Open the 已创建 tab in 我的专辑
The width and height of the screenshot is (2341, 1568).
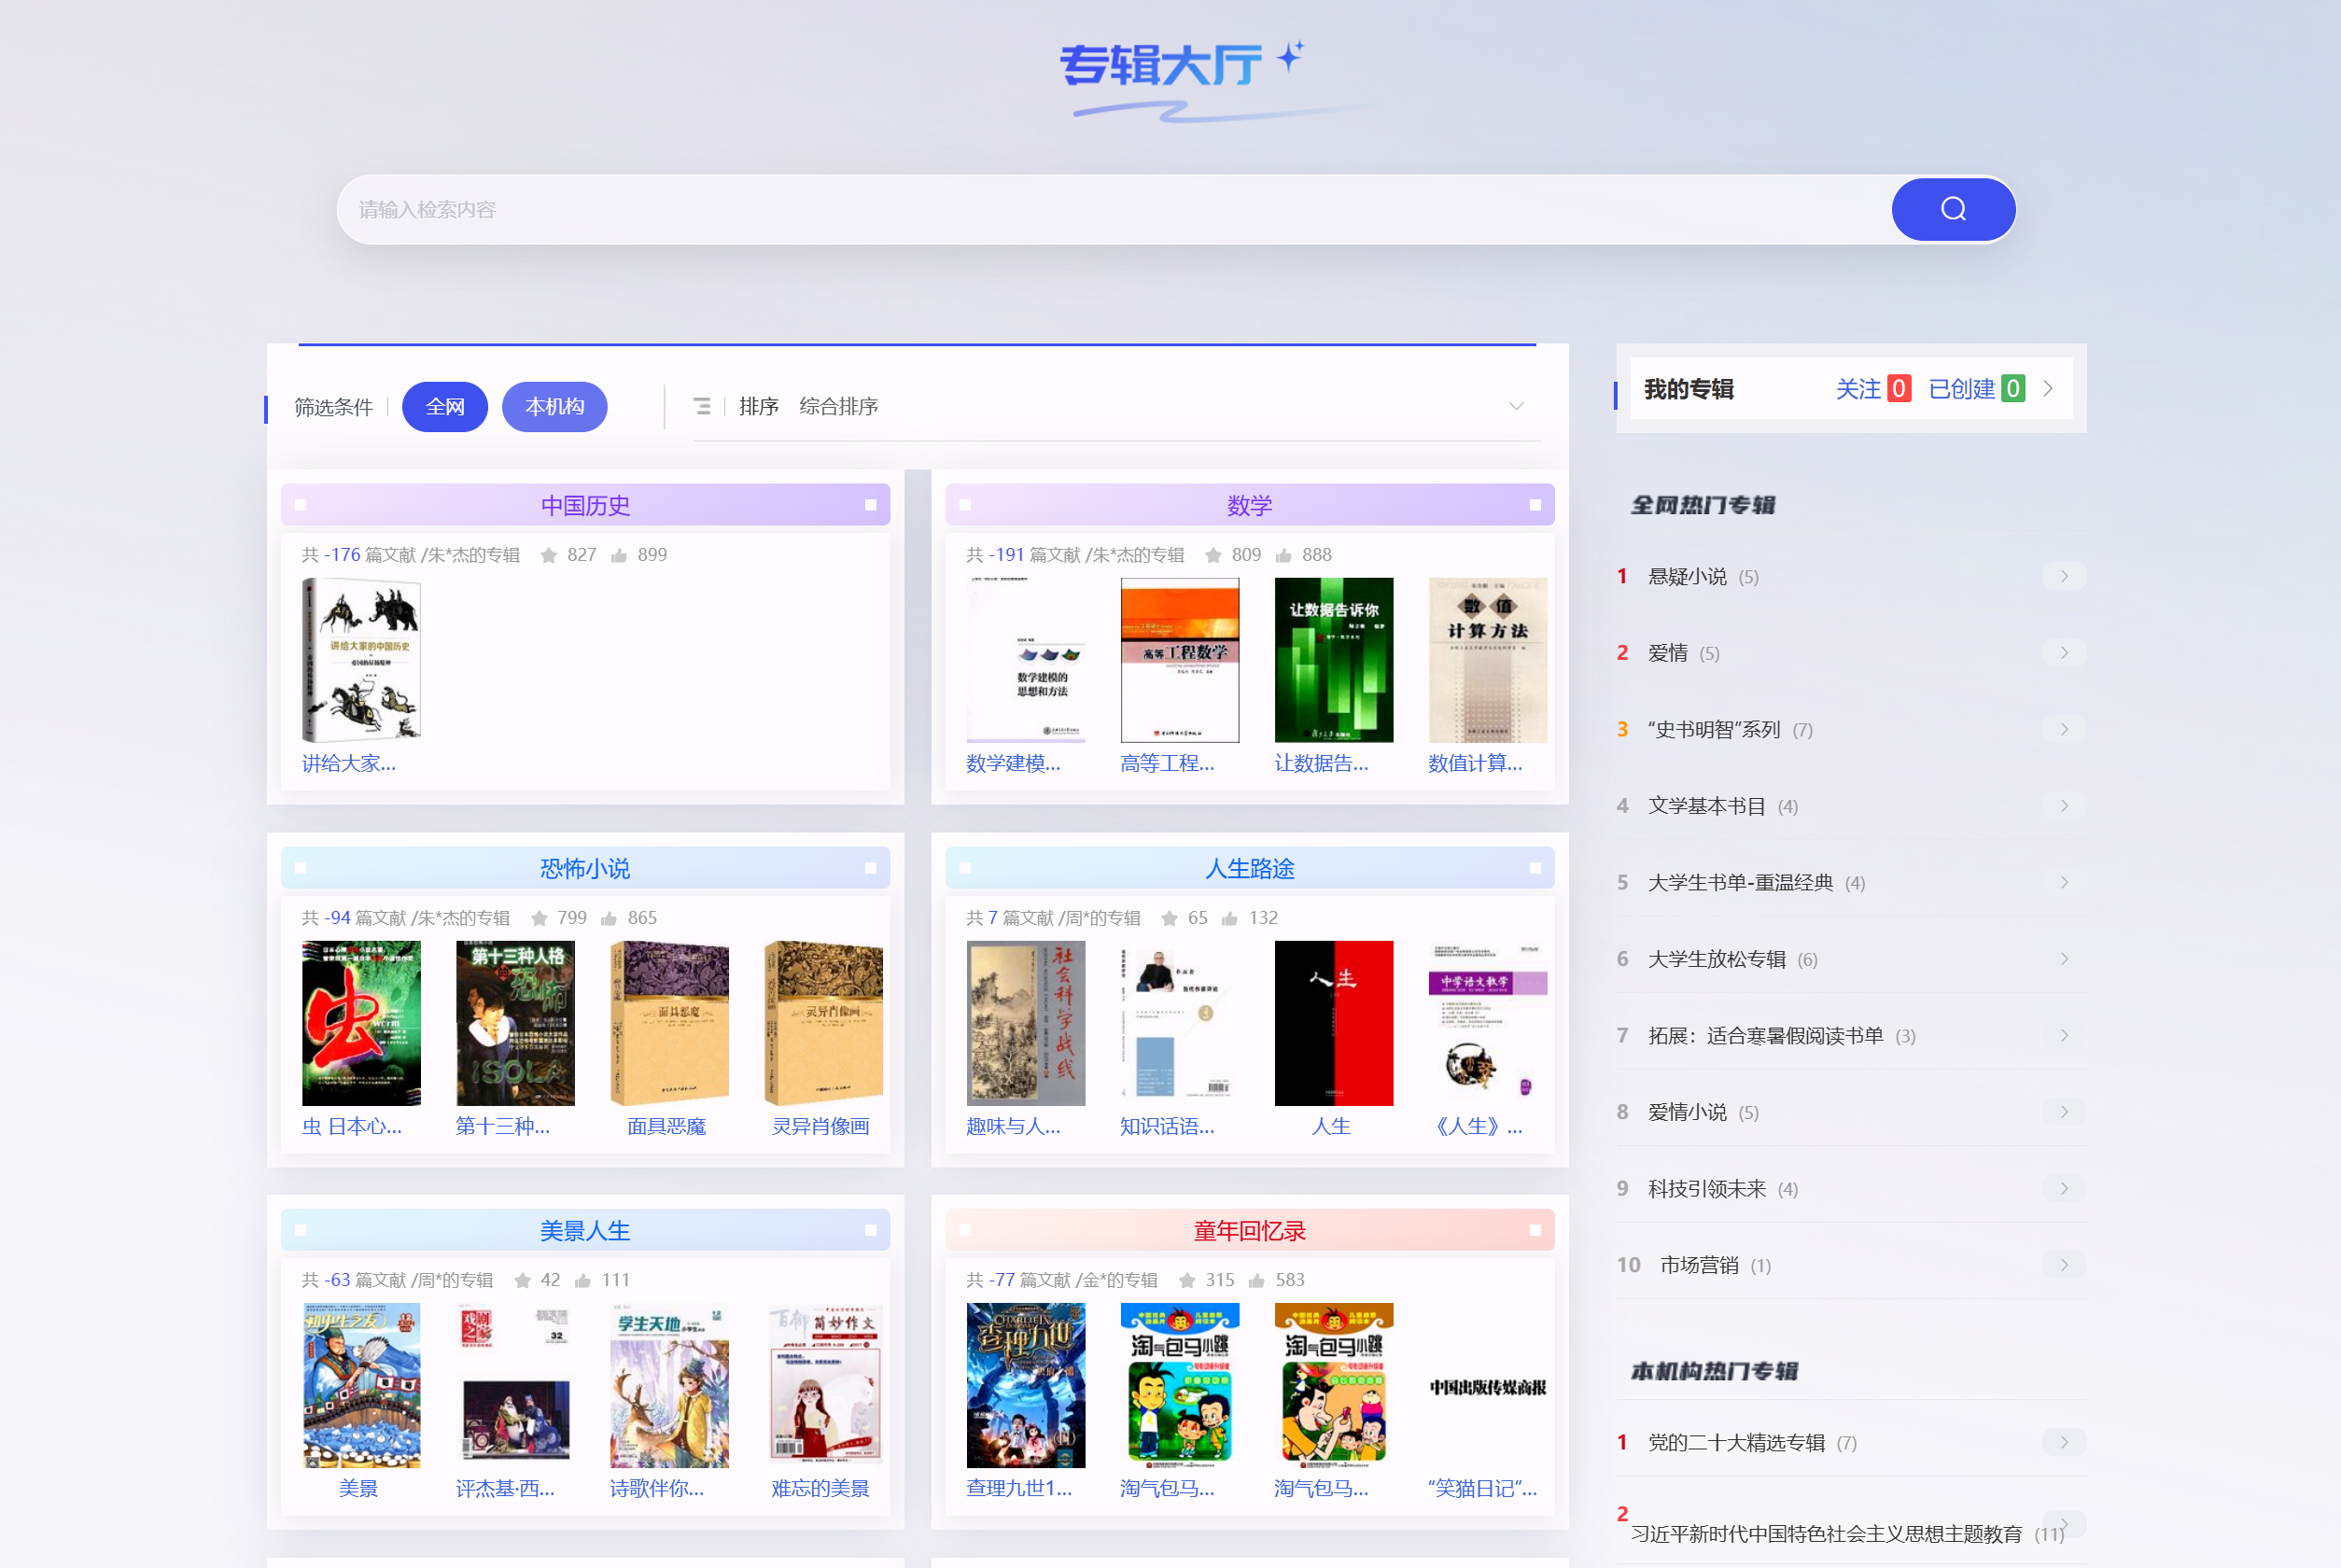point(1963,388)
